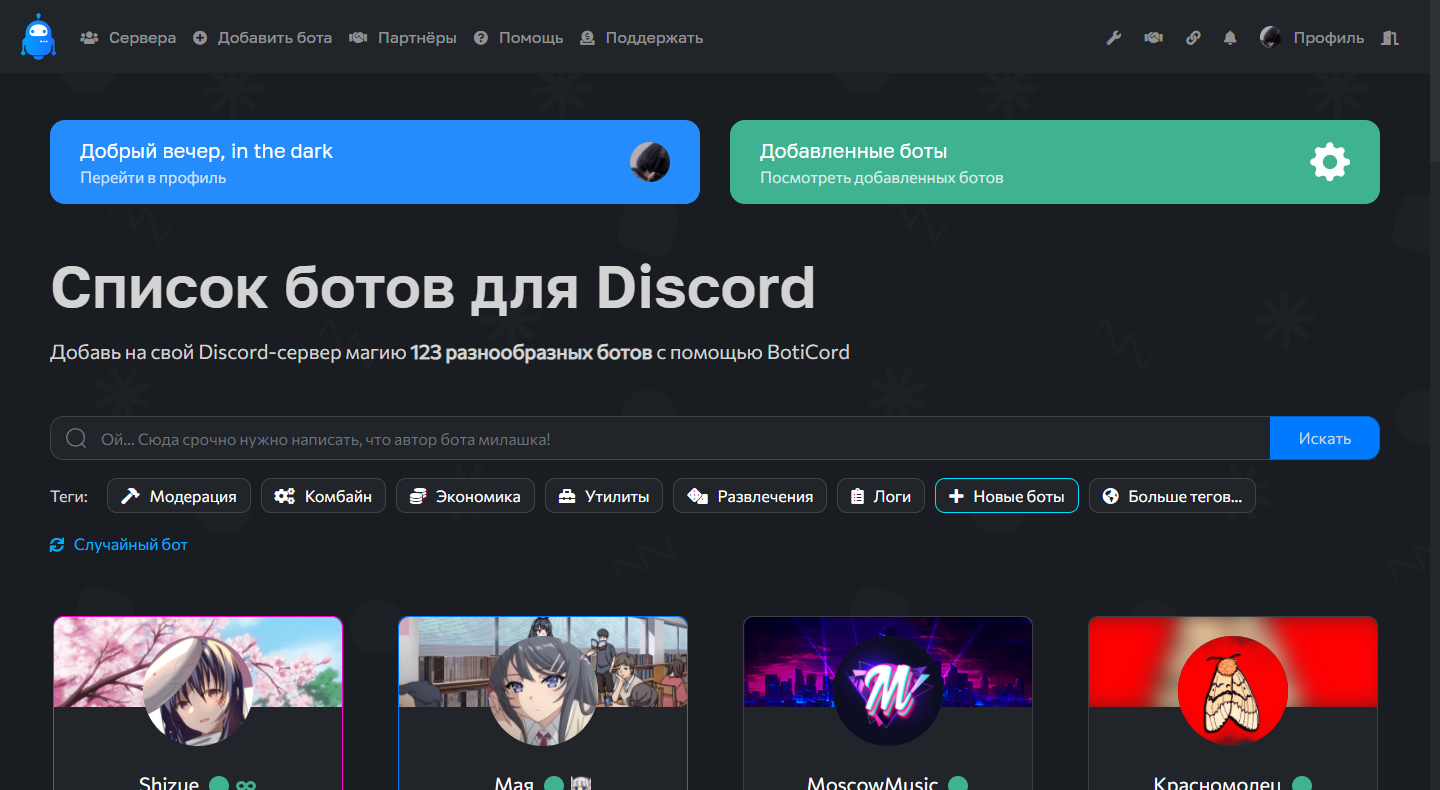
Task: Click the chain link icon in header
Action: click(1193, 38)
